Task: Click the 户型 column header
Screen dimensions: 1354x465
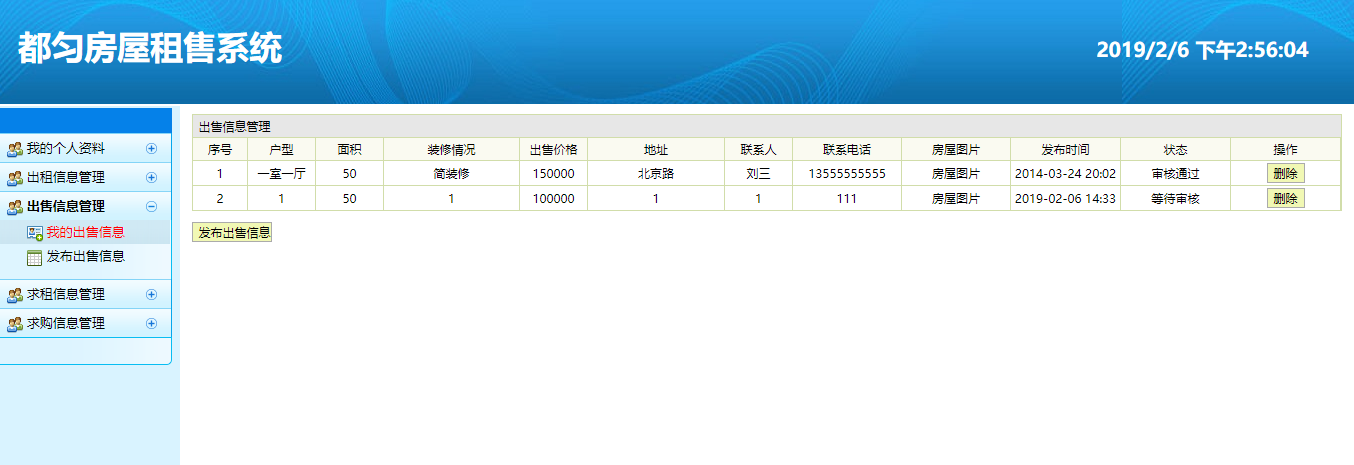Action: point(282,150)
